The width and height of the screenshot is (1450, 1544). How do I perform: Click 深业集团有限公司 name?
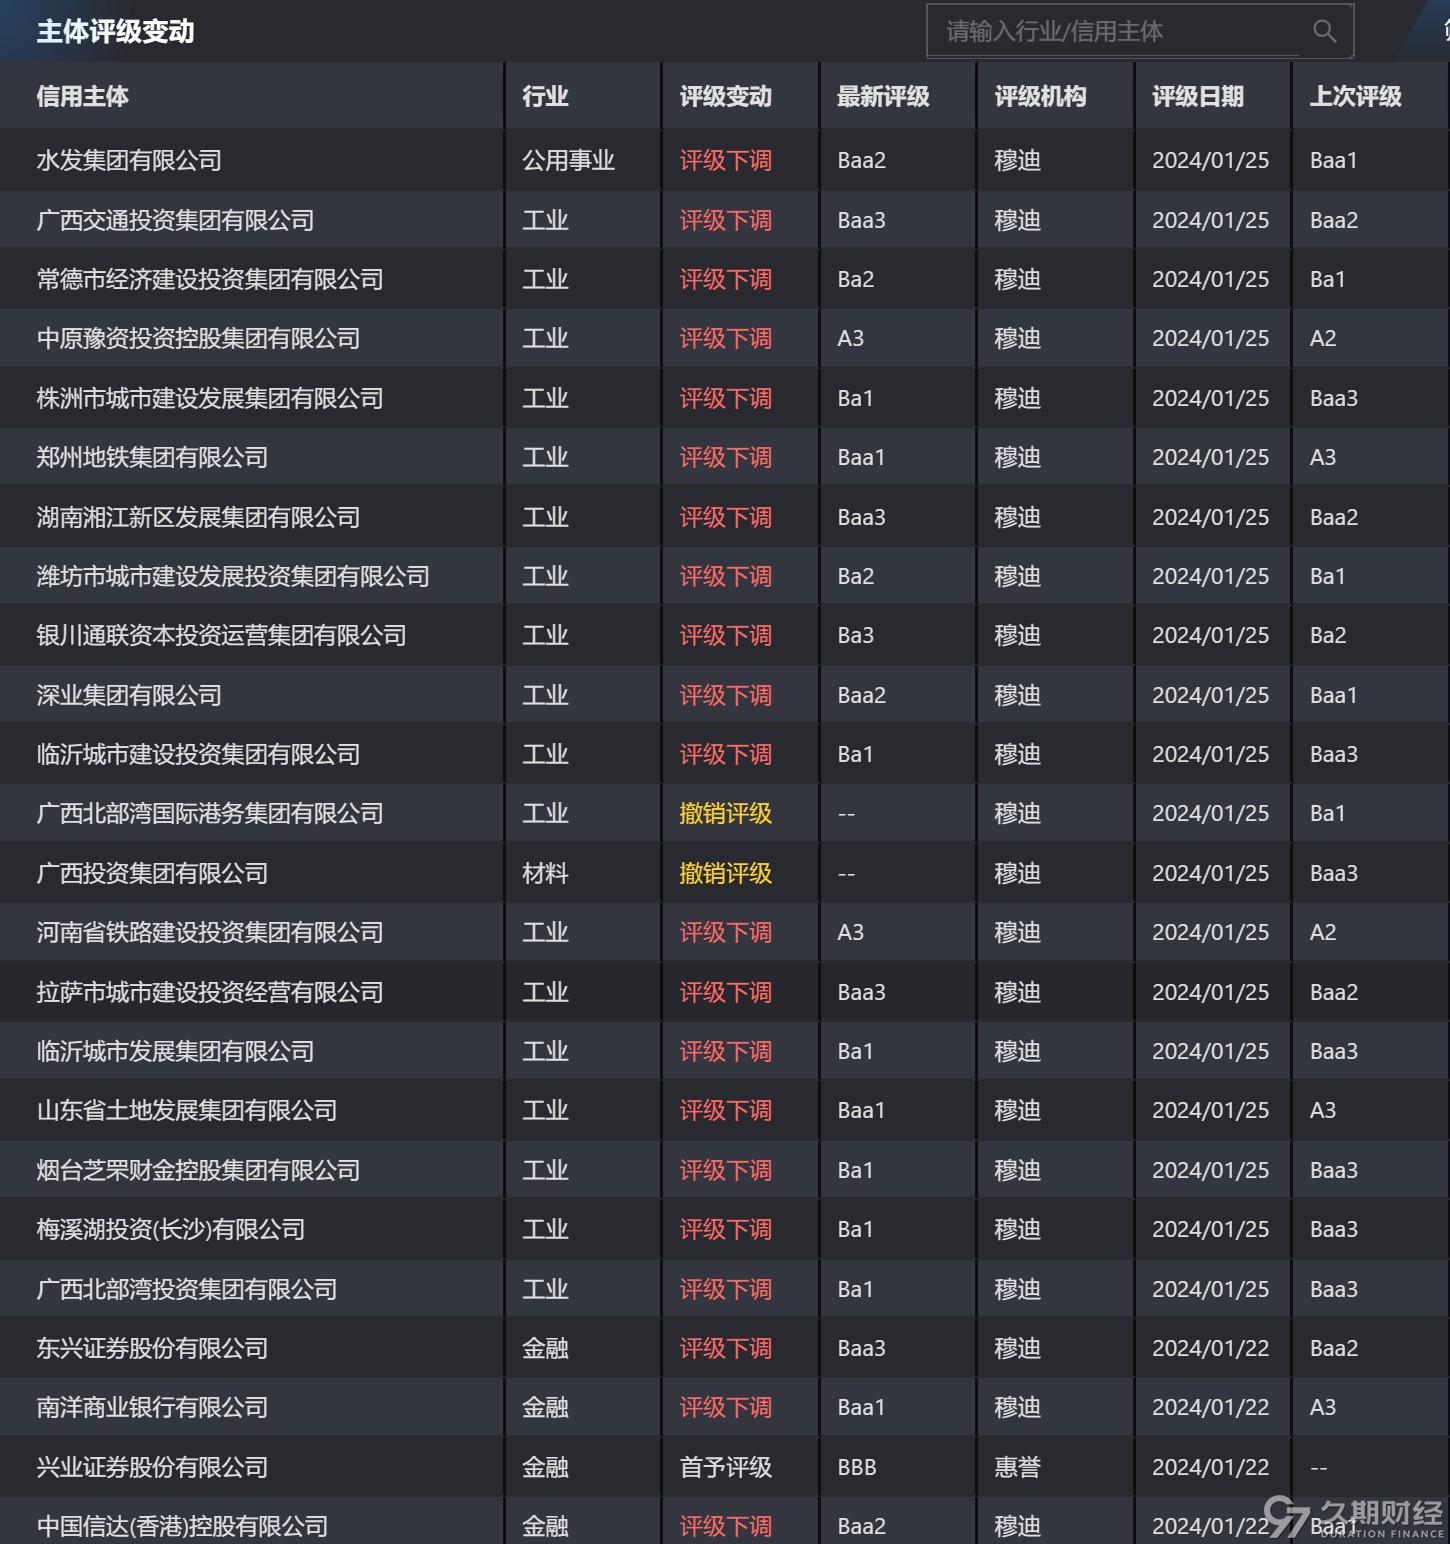point(129,695)
